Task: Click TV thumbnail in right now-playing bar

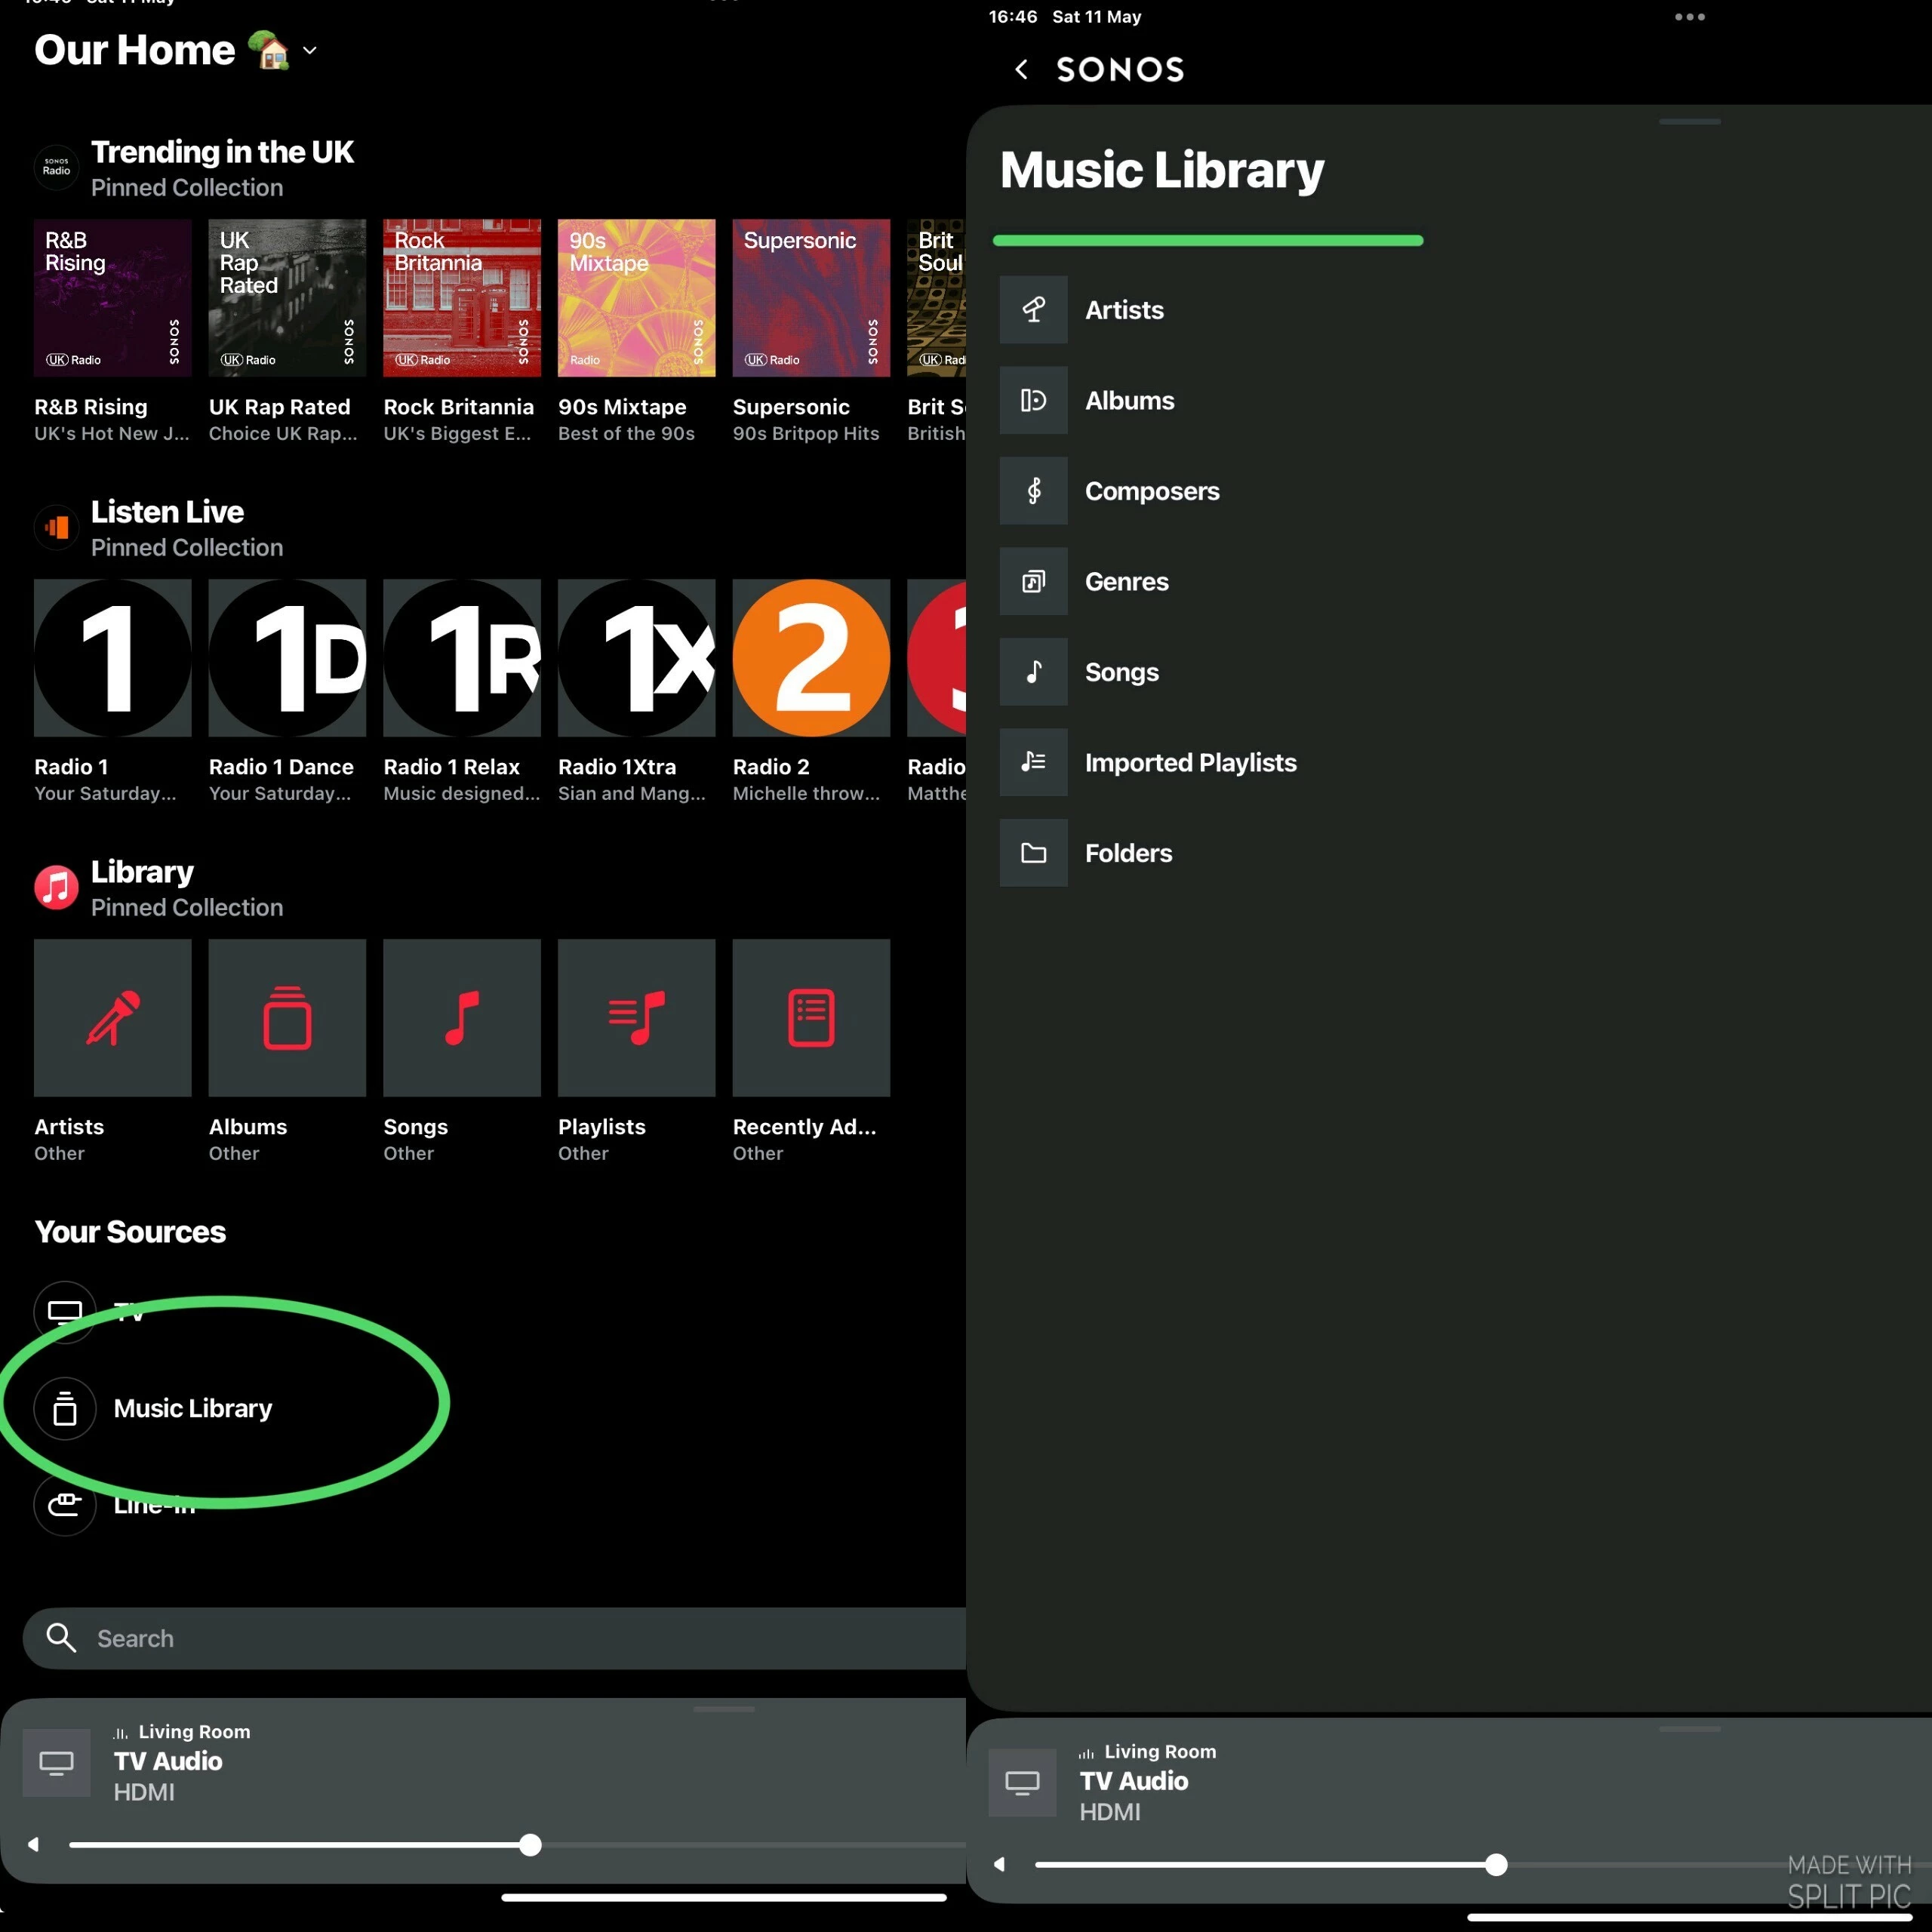Action: pos(1022,1783)
